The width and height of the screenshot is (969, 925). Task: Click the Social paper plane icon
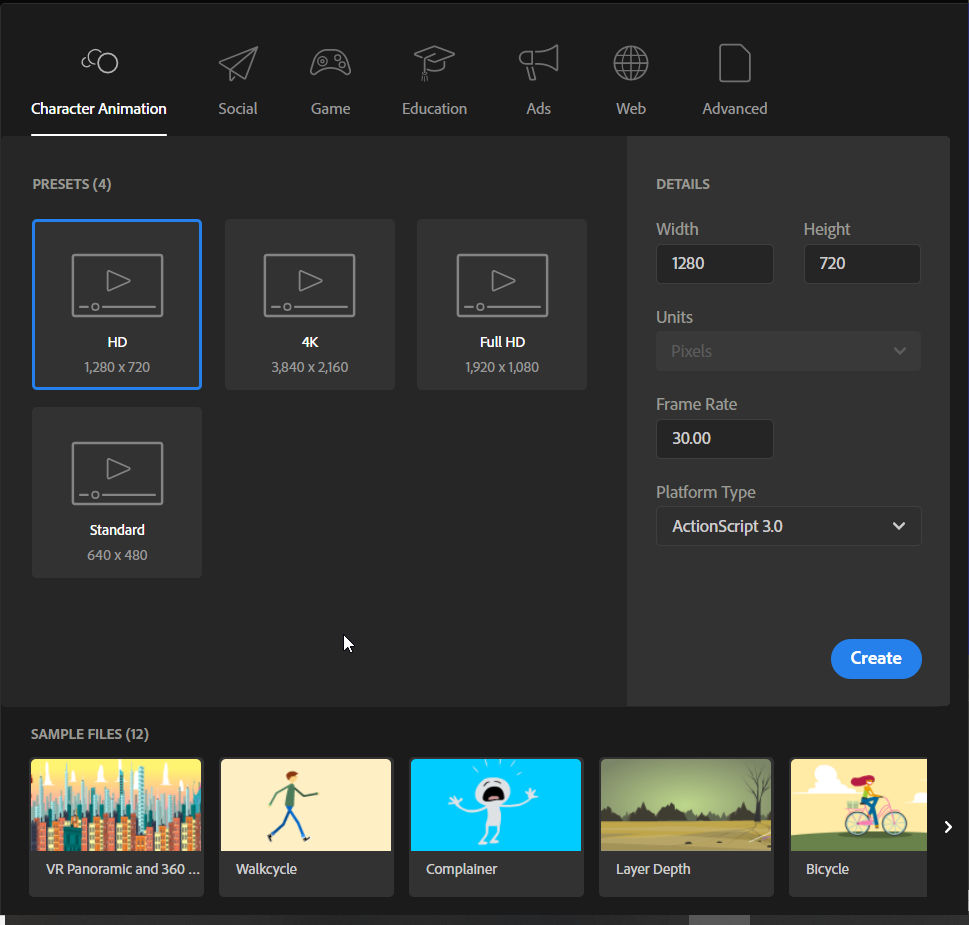tap(237, 62)
